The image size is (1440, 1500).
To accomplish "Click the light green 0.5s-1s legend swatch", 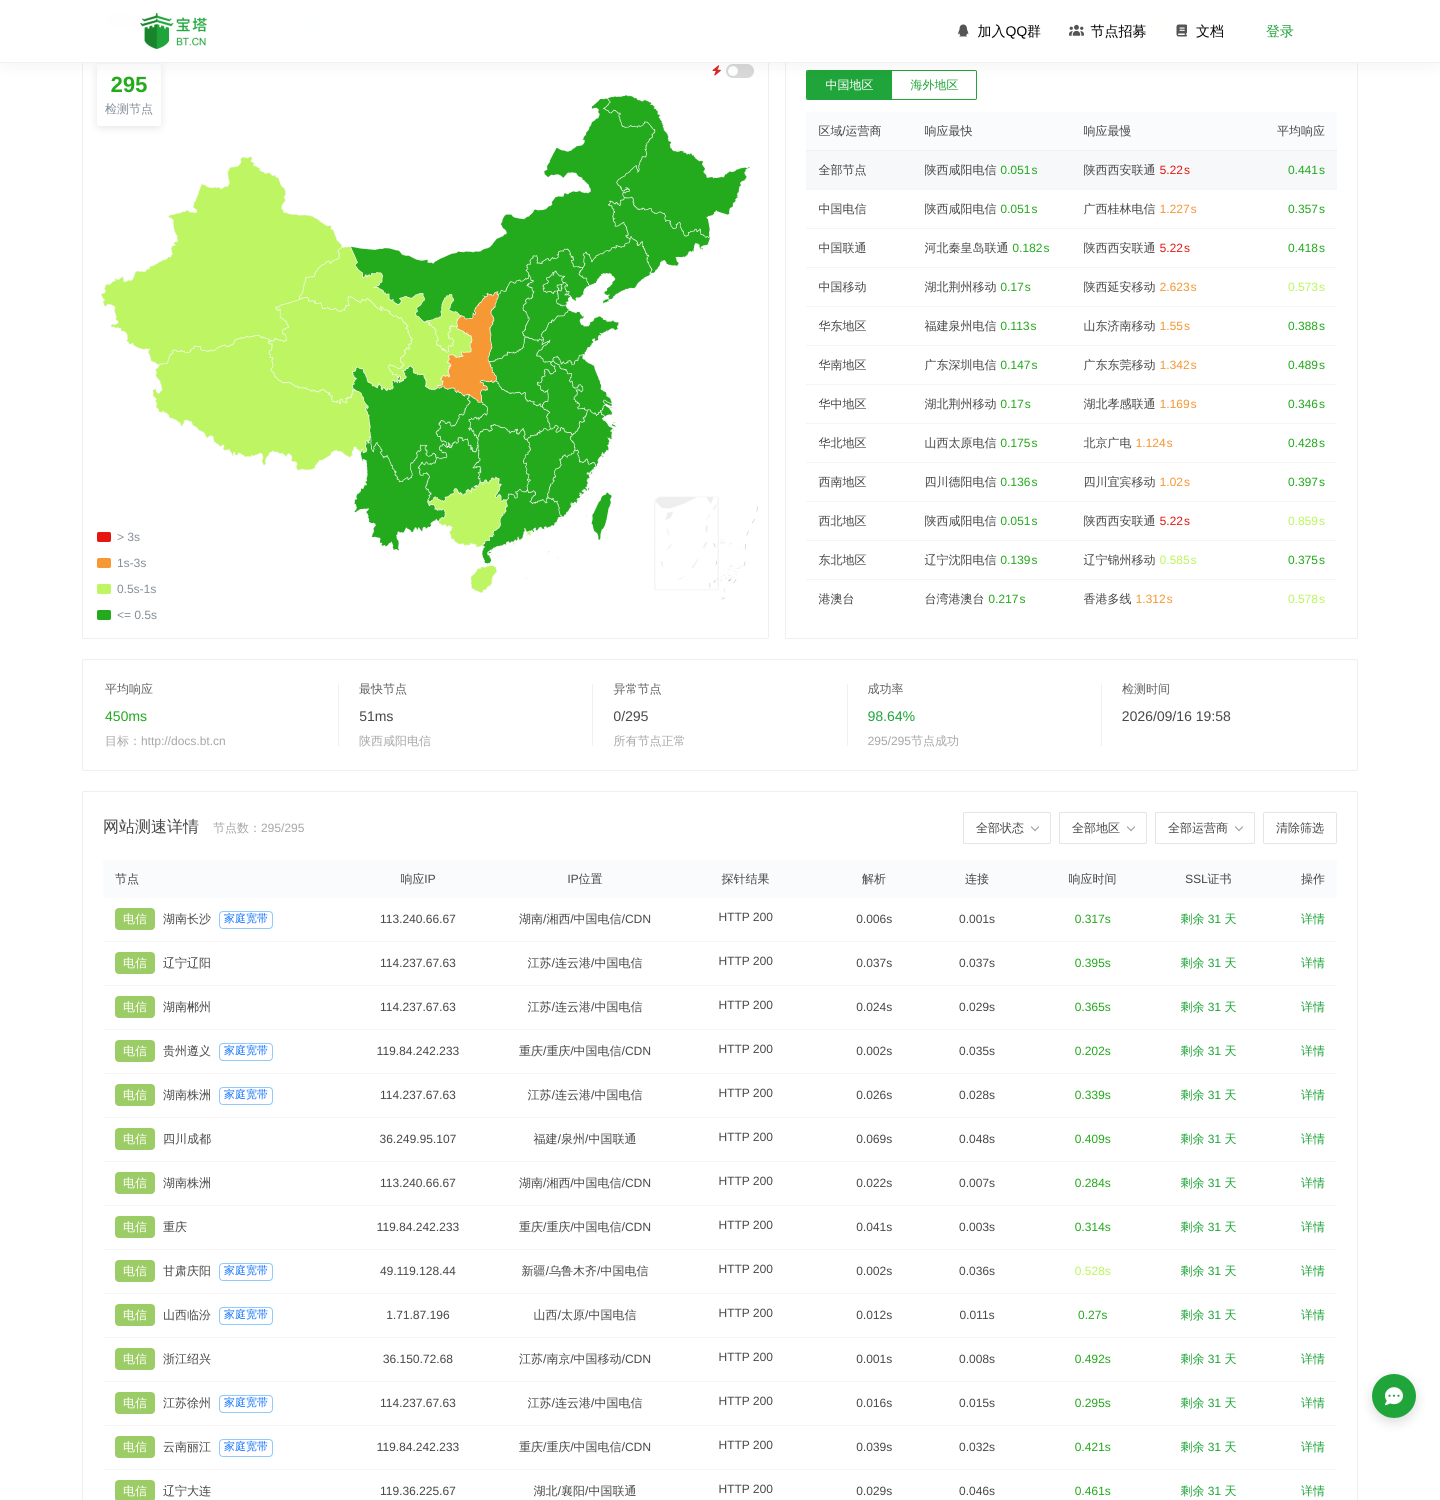I will click(104, 589).
